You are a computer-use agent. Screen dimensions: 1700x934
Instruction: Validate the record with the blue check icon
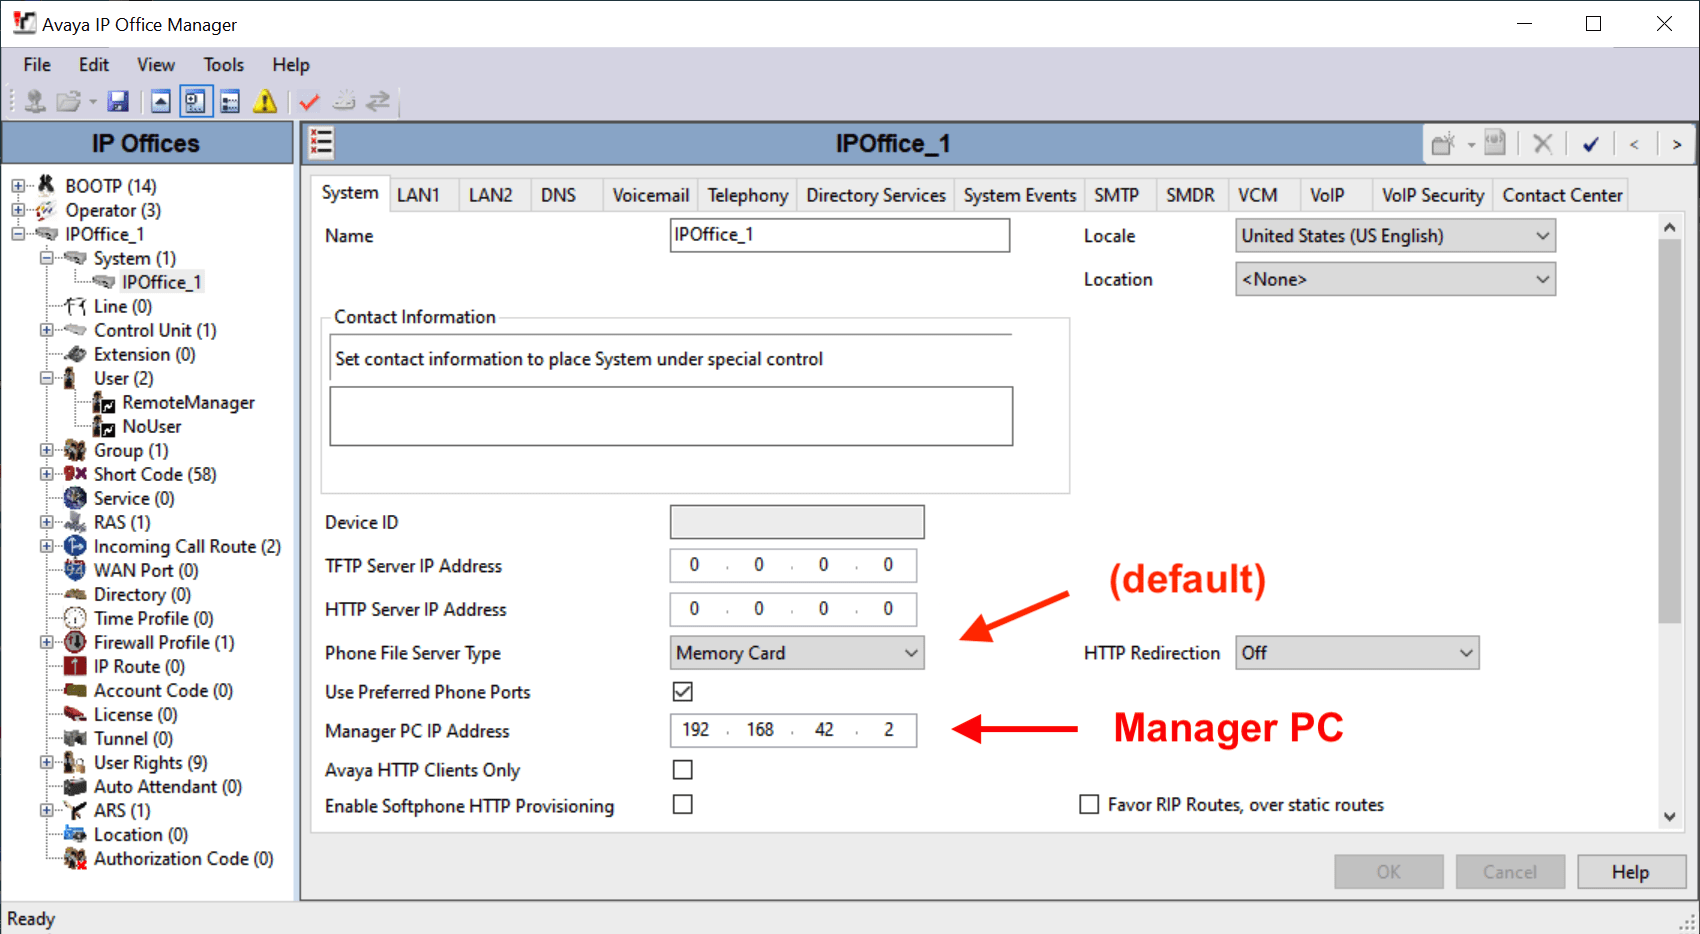pyautogui.click(x=1591, y=143)
